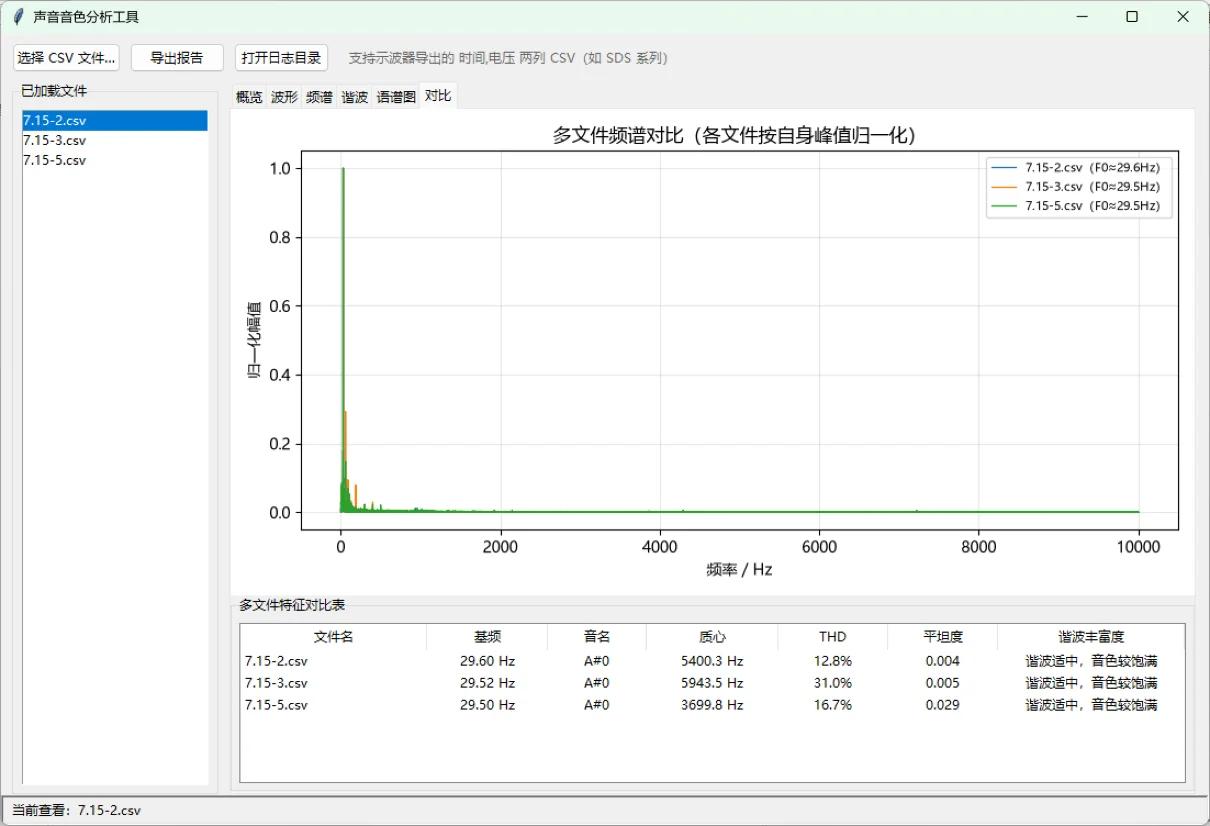Click 7.15-2.csv row in comparison table
The height and width of the screenshot is (826, 1210).
712,661
